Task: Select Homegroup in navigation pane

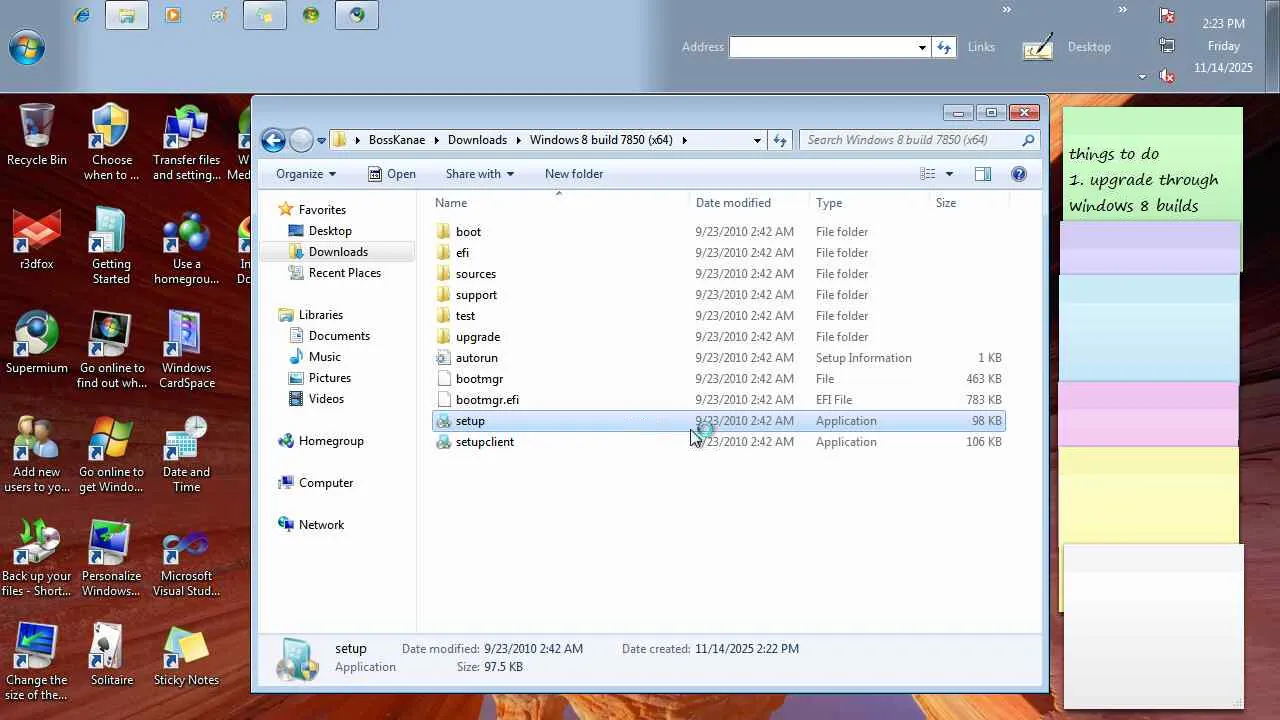Action: pos(331,441)
